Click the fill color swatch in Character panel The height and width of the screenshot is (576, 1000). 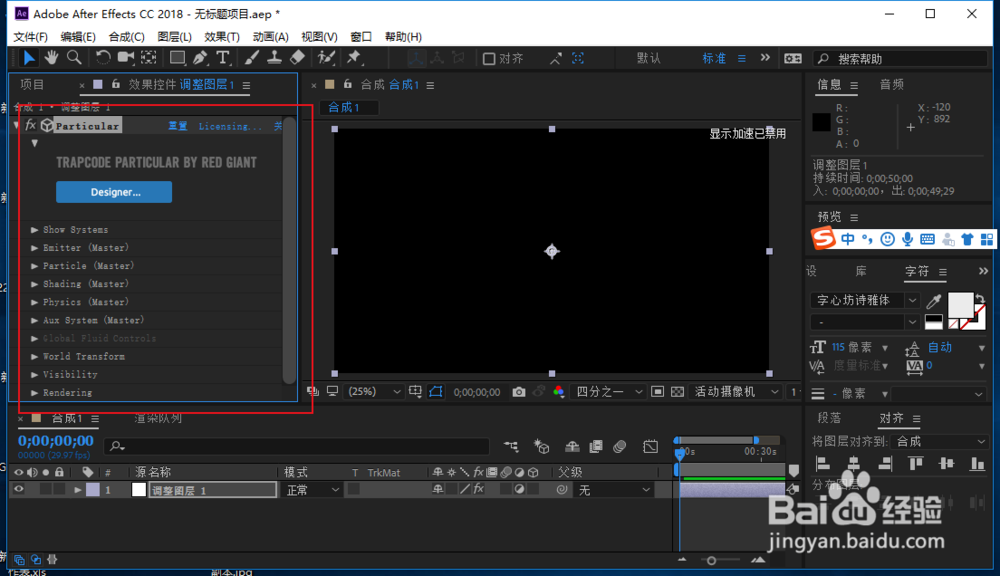(960, 306)
